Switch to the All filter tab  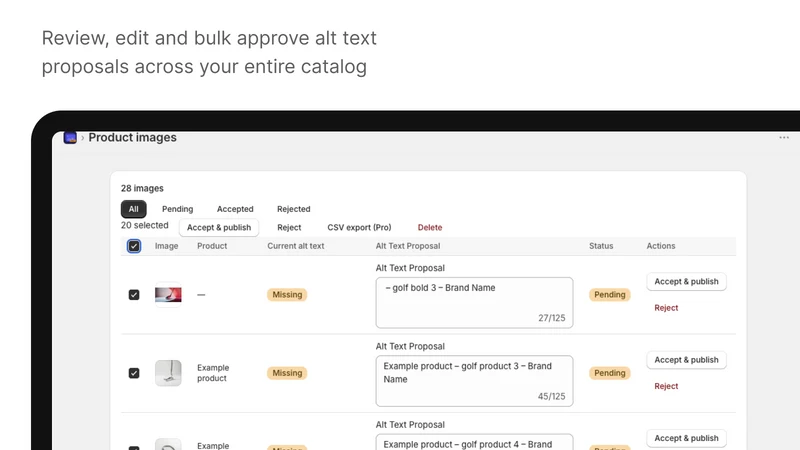pos(133,209)
